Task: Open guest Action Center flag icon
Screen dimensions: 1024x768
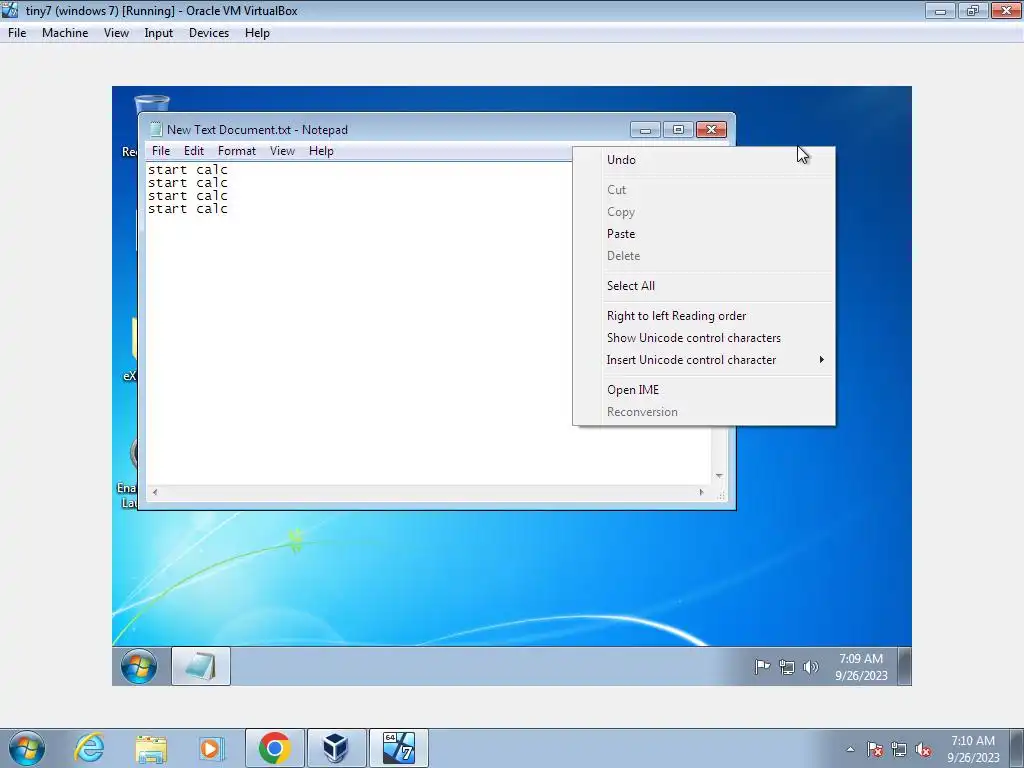Action: pos(762,667)
